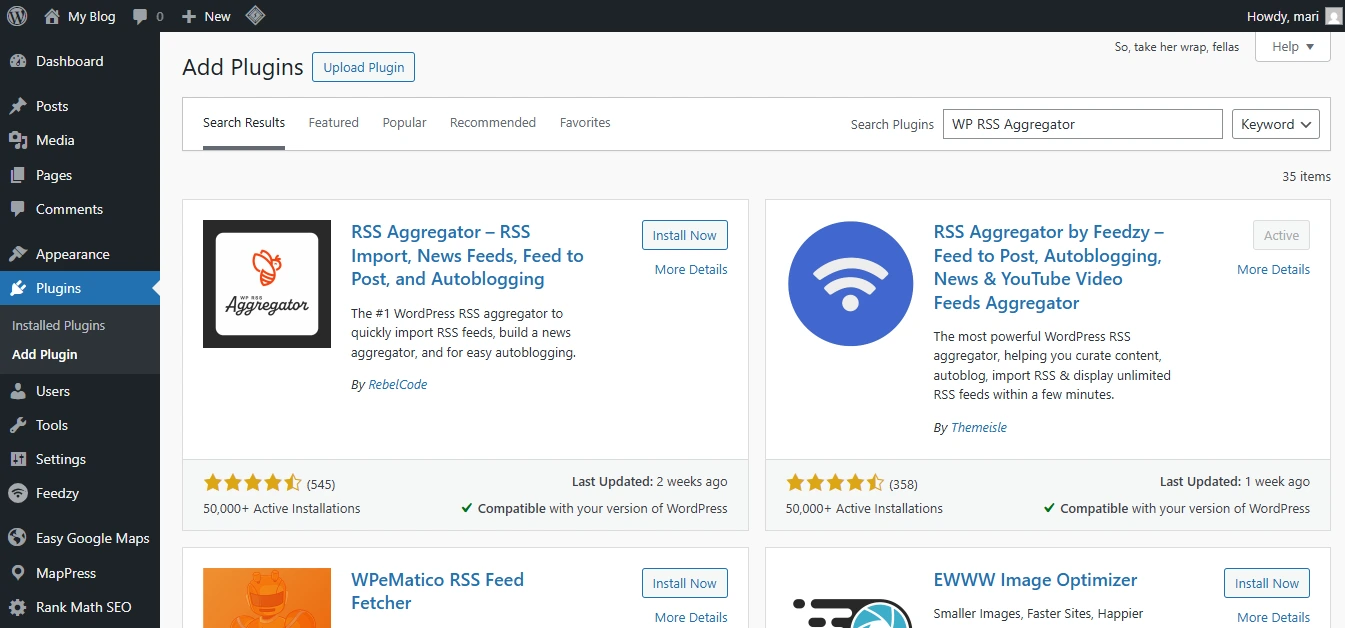Switch to the Featured tab
The image size is (1345, 628).
click(x=333, y=123)
